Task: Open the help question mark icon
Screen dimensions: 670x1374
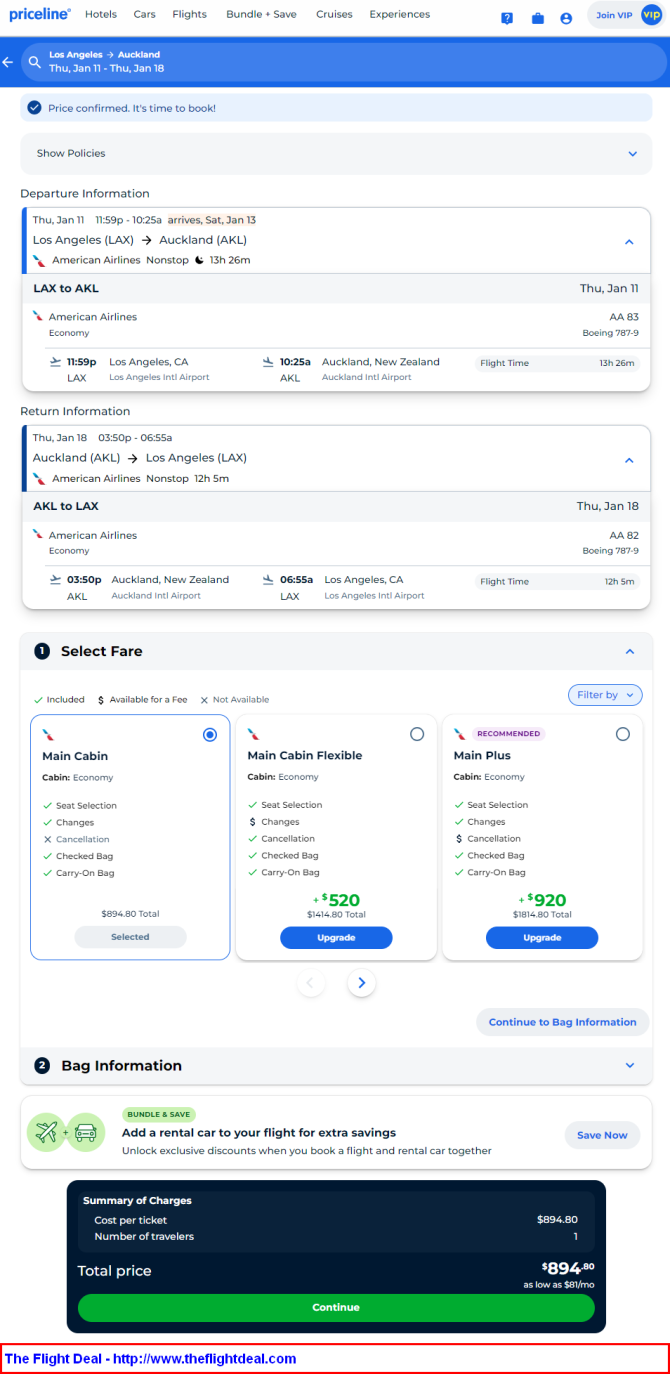Action: click(507, 18)
